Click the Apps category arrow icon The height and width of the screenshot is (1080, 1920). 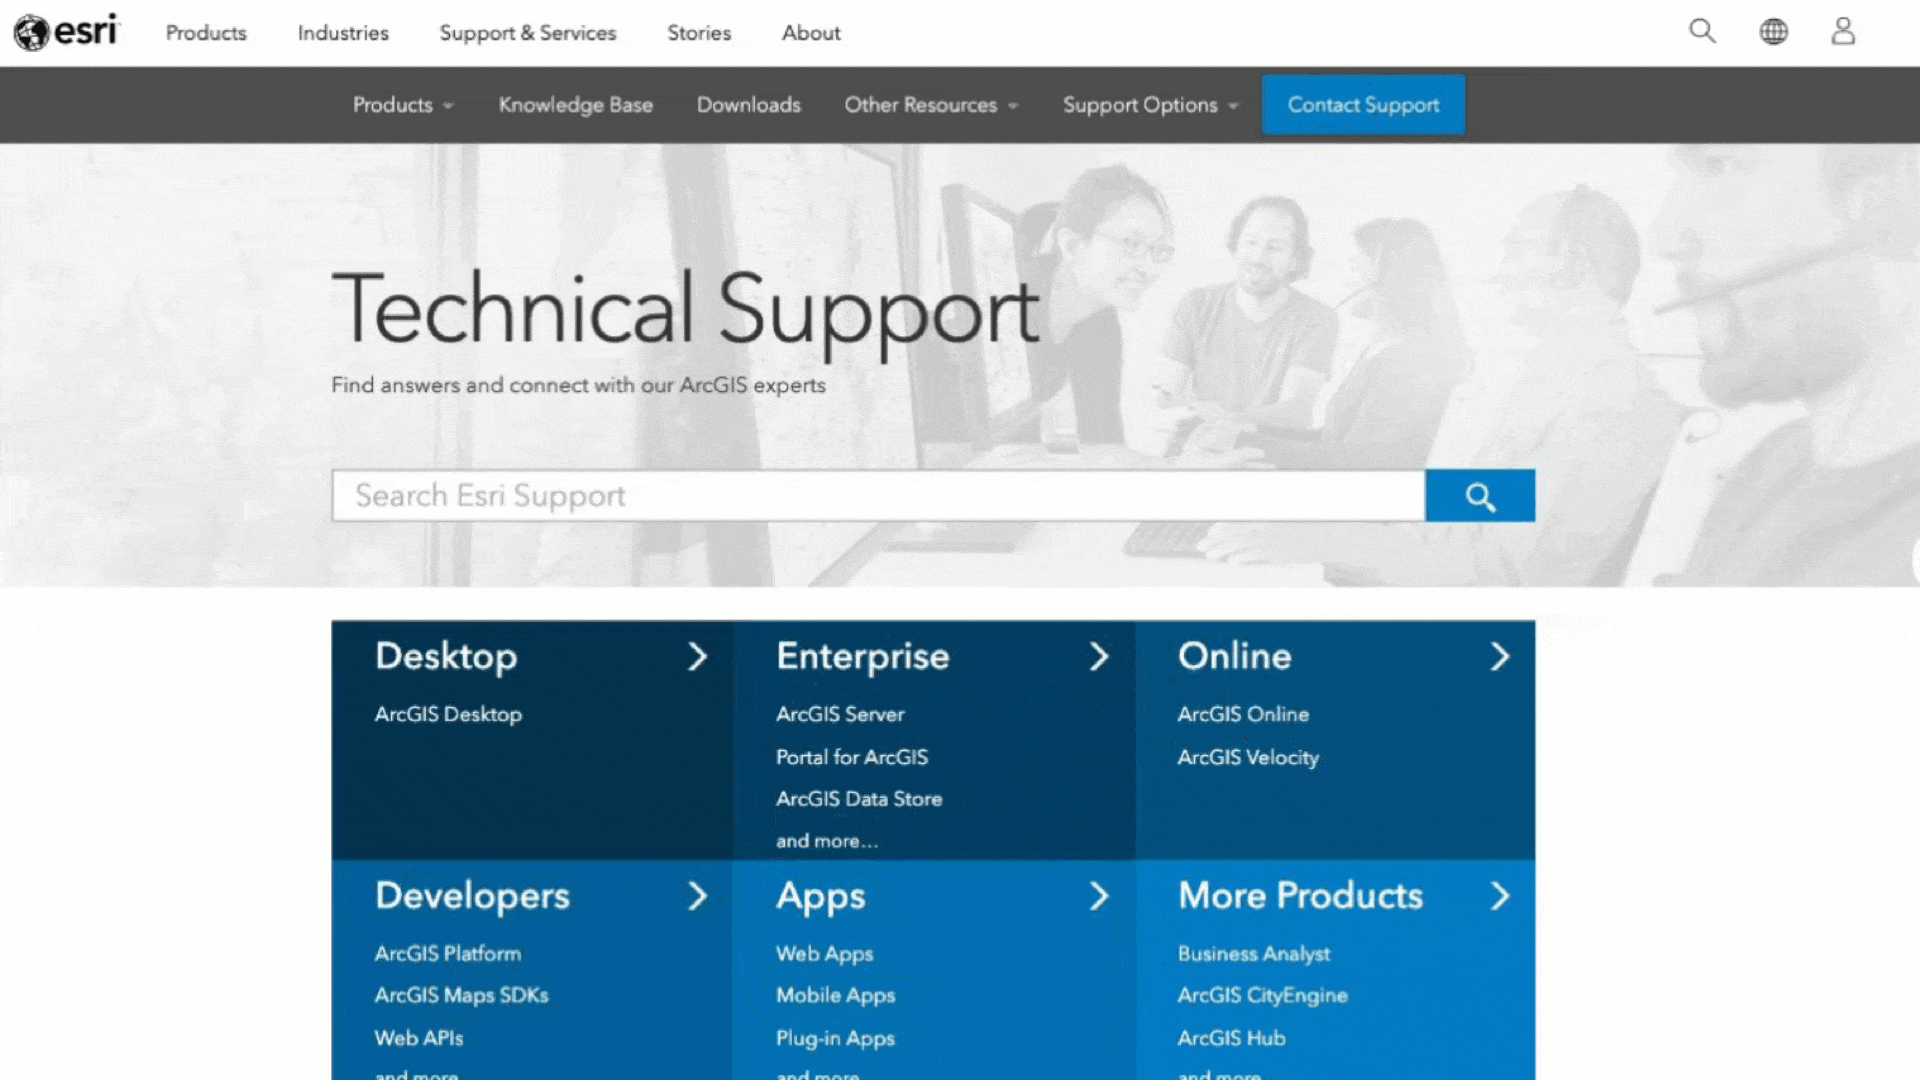click(1097, 895)
